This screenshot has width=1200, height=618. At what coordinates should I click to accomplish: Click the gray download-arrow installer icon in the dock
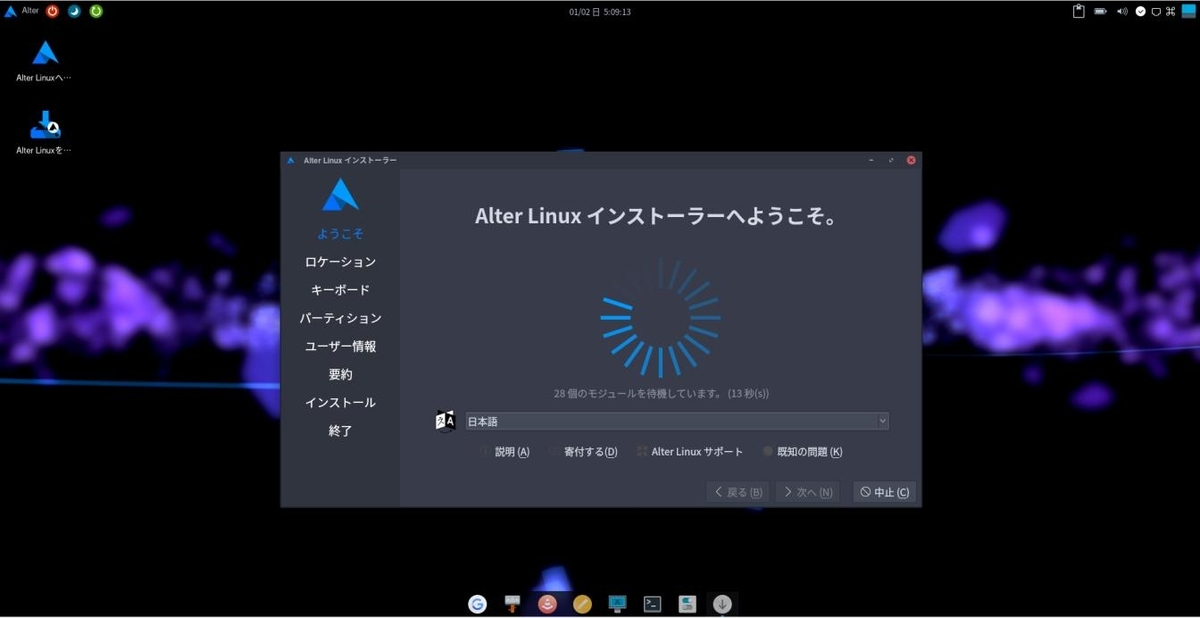point(722,604)
